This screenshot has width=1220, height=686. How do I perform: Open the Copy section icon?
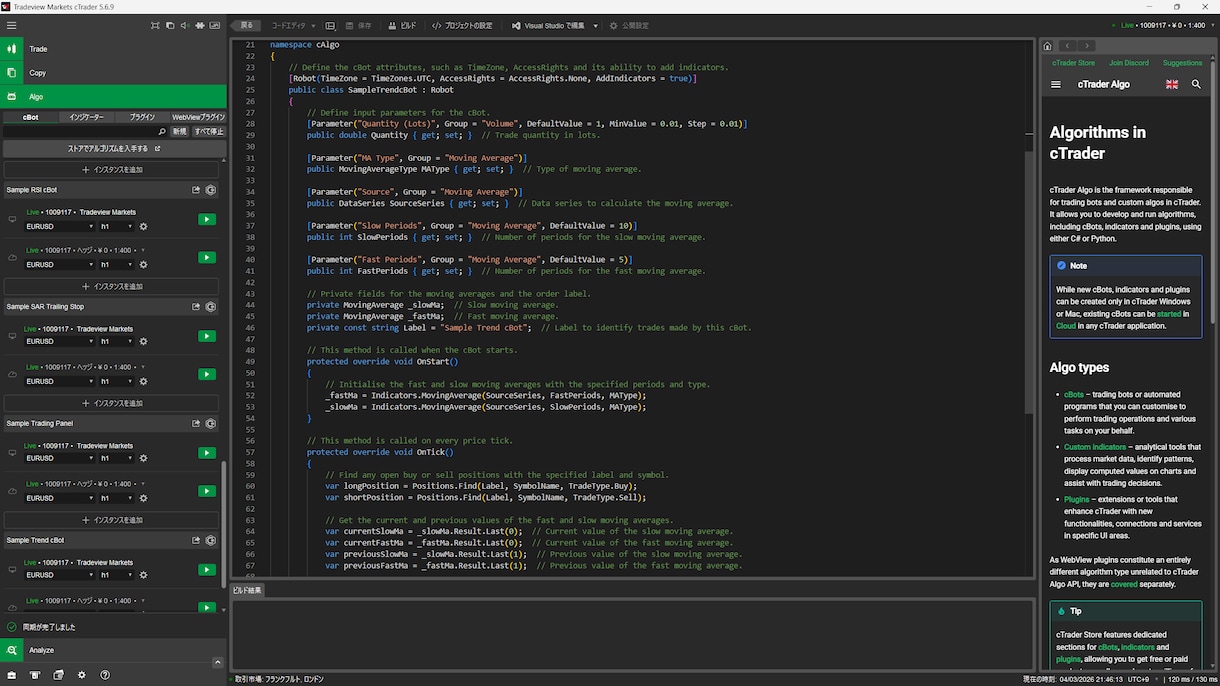point(11,73)
